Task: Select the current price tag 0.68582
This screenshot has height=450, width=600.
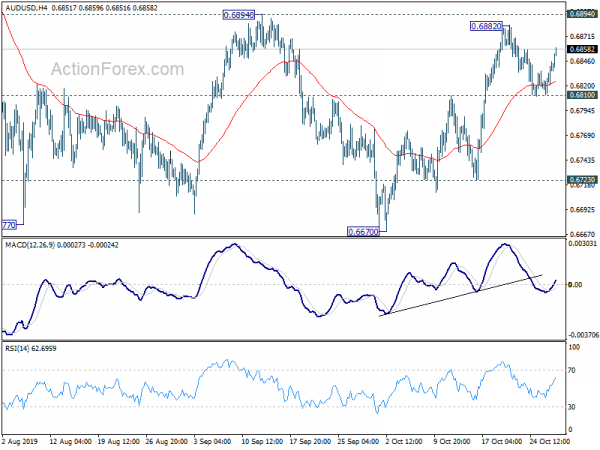Action: (582, 49)
